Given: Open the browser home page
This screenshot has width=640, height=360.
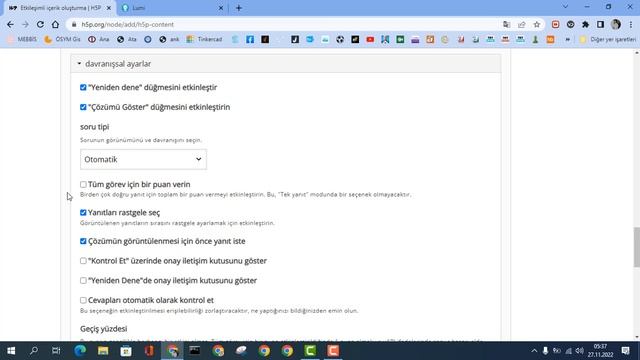Looking at the screenshot, I should coord(55,24).
